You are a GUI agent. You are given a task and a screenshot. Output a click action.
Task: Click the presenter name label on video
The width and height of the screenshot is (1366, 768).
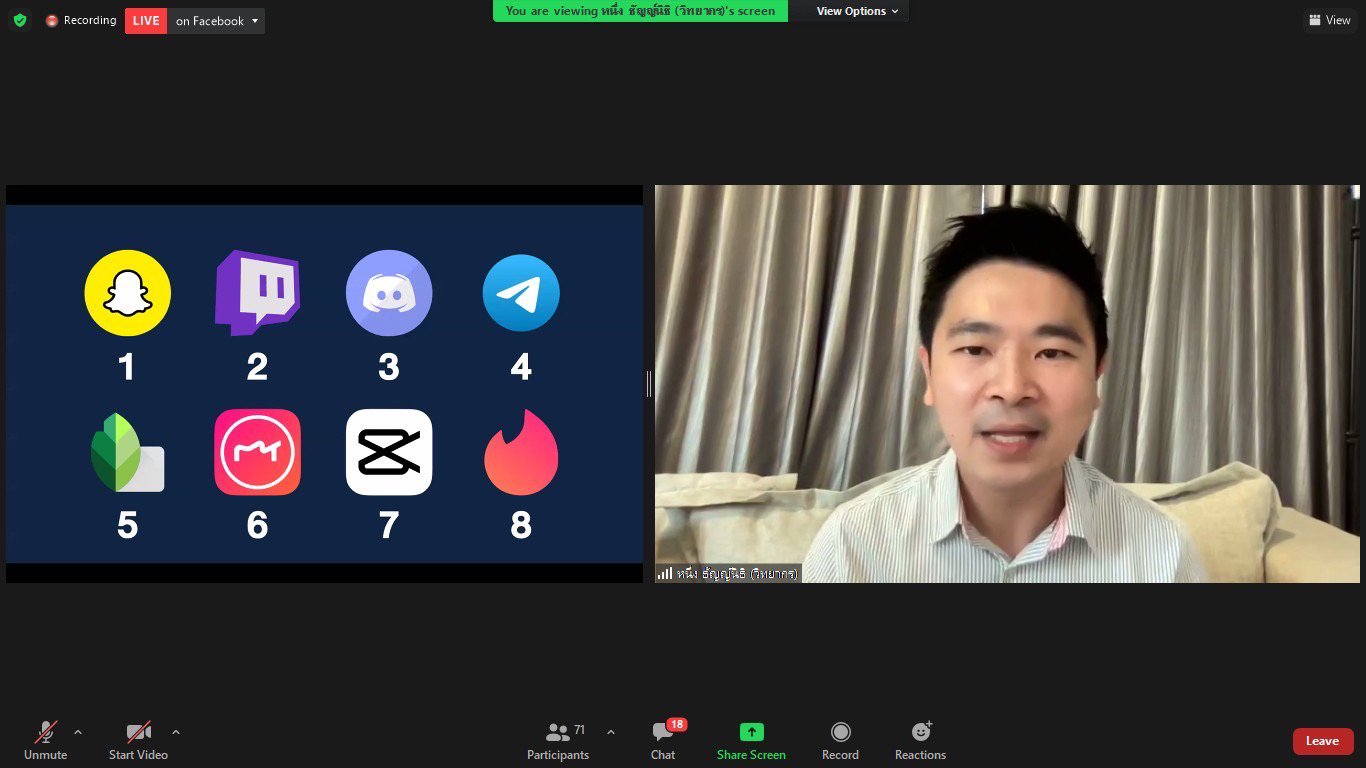728,574
